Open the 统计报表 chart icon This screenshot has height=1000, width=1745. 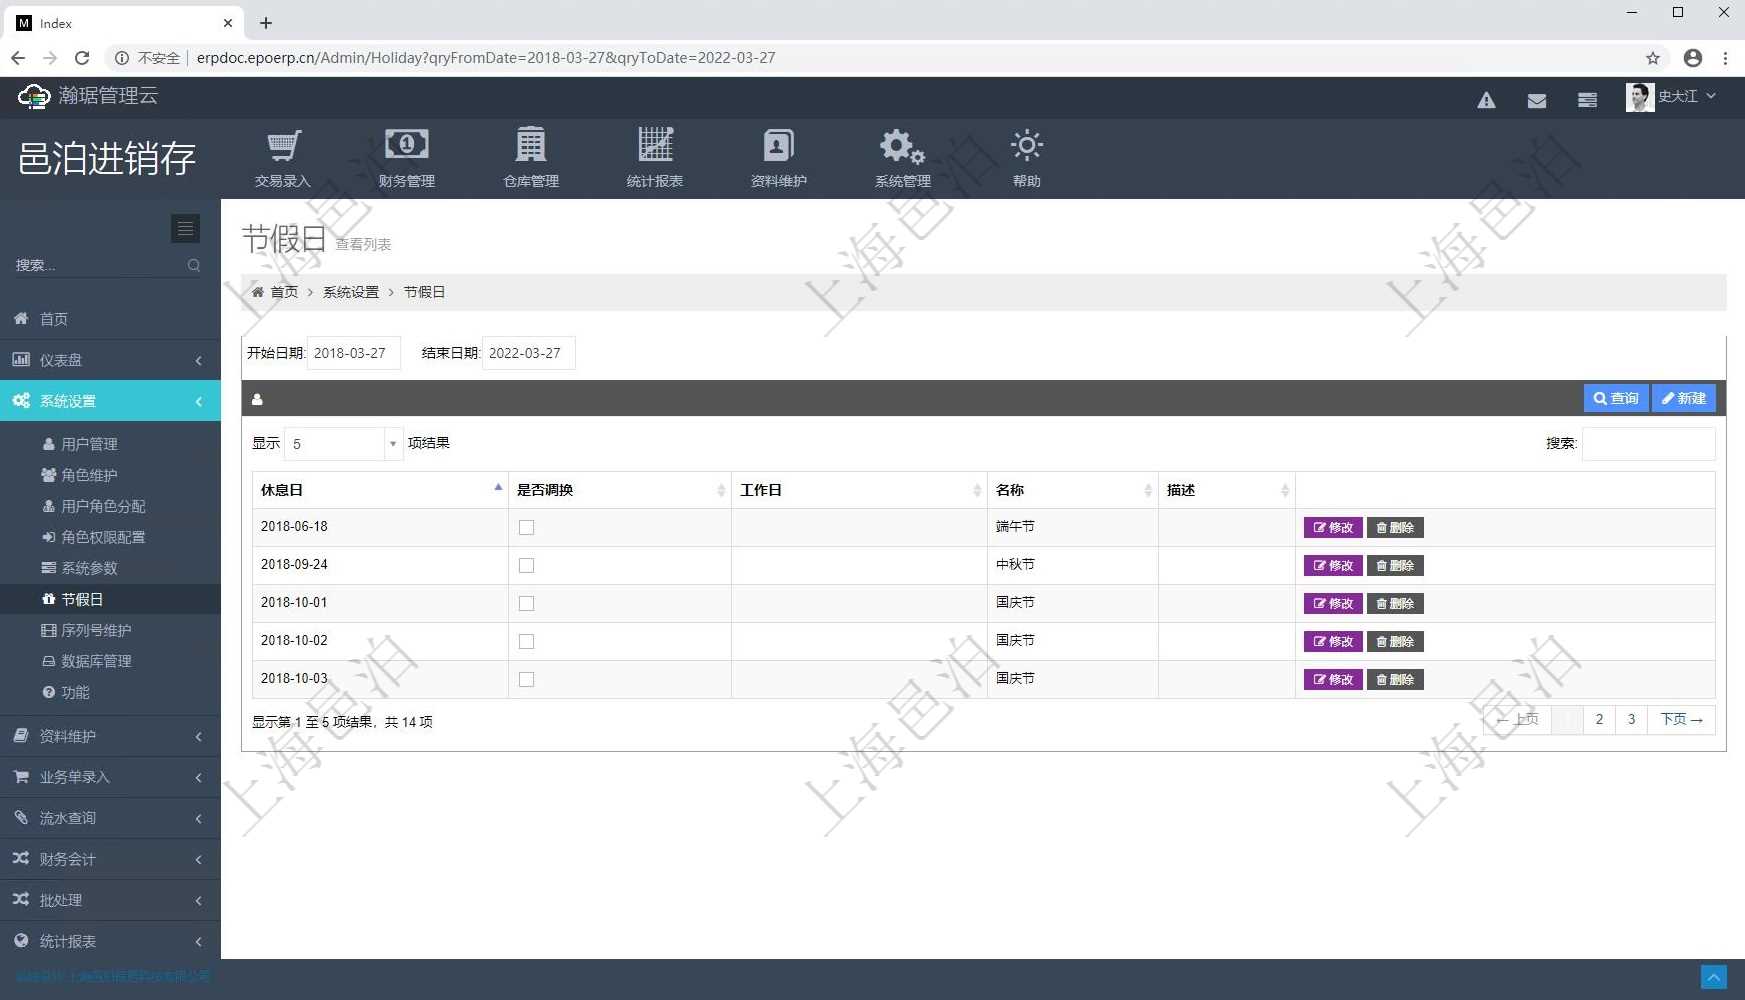click(655, 147)
